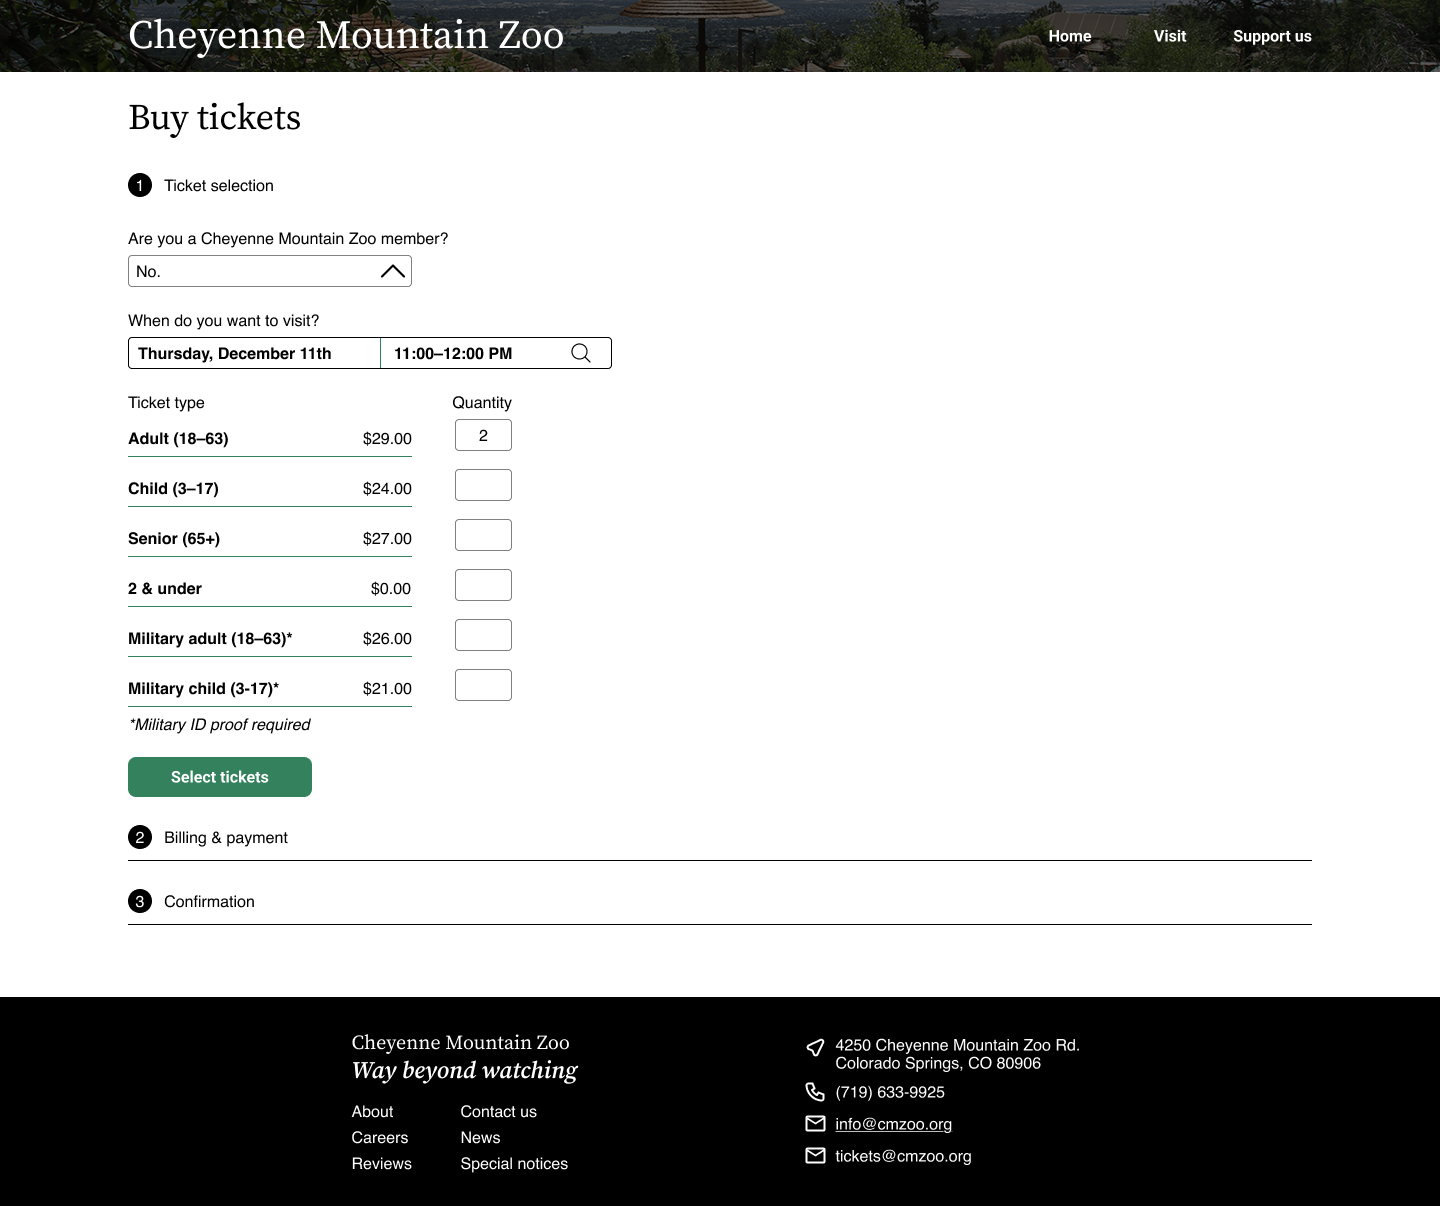Pick the visit date Thursday, December 11th
This screenshot has height=1206, width=1440.
pyautogui.click(x=254, y=353)
